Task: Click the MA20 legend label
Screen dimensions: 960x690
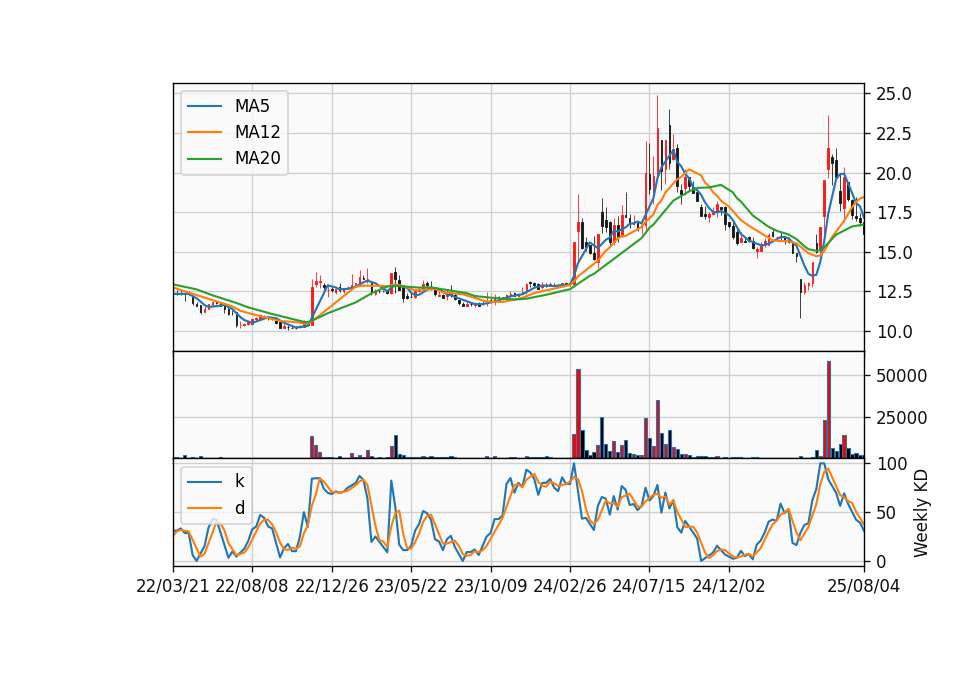Action: [257, 158]
